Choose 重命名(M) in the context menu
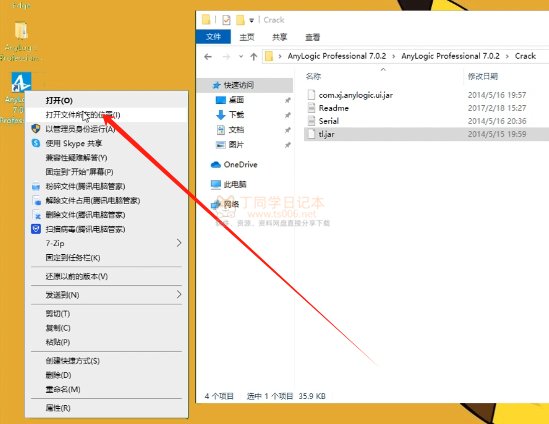Viewport: 549px width, 424px height. pos(106,389)
